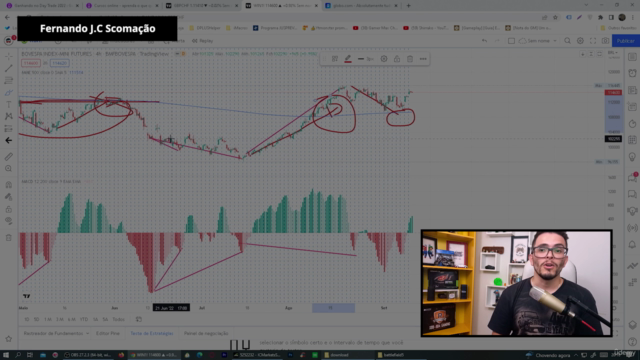Open the layout selection square icon
Viewport: 640px width, 360px height.
pos(511,41)
